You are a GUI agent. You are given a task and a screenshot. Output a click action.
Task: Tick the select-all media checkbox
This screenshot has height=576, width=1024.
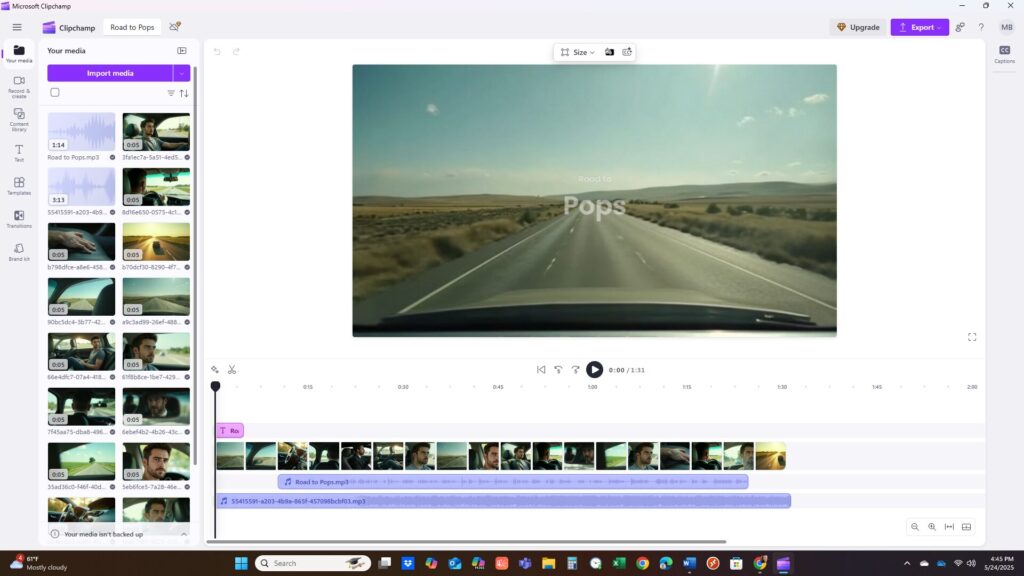[55, 93]
